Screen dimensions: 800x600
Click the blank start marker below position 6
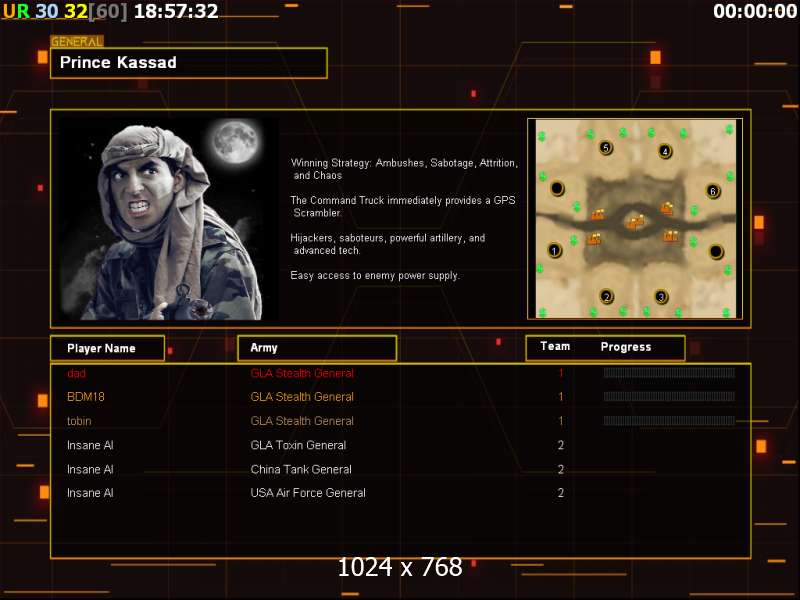(x=716, y=252)
